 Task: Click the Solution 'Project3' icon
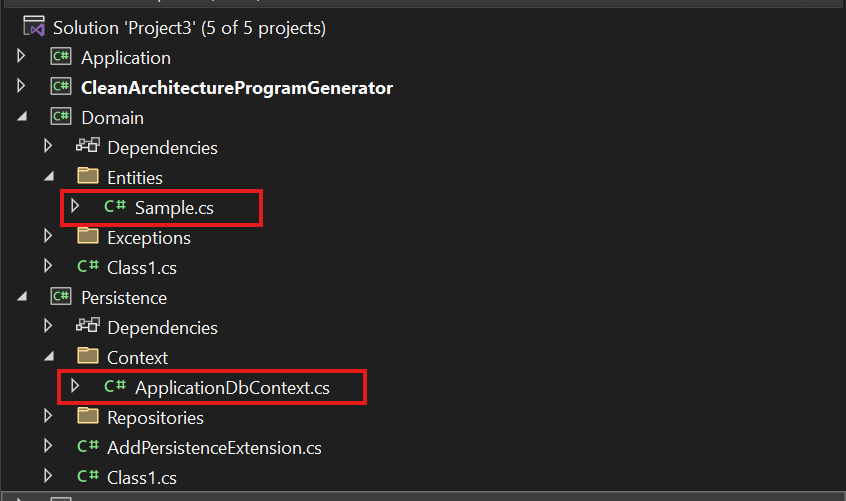coord(34,26)
